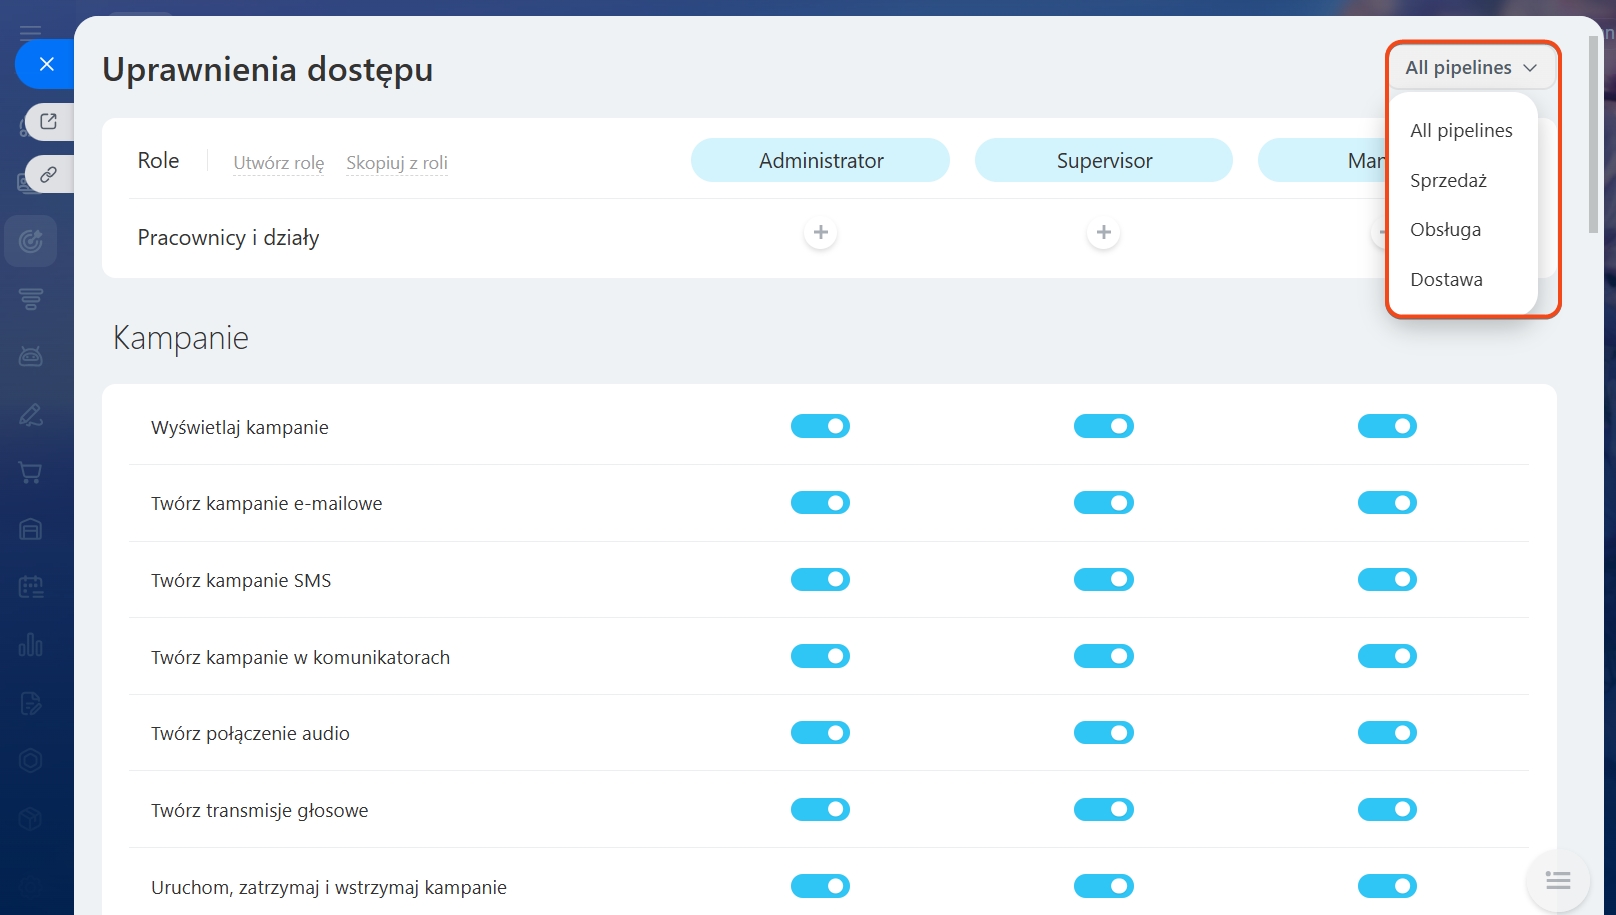Image resolution: width=1616 pixels, height=915 pixels.
Task: Open the list menu floating button
Action: 1558,881
